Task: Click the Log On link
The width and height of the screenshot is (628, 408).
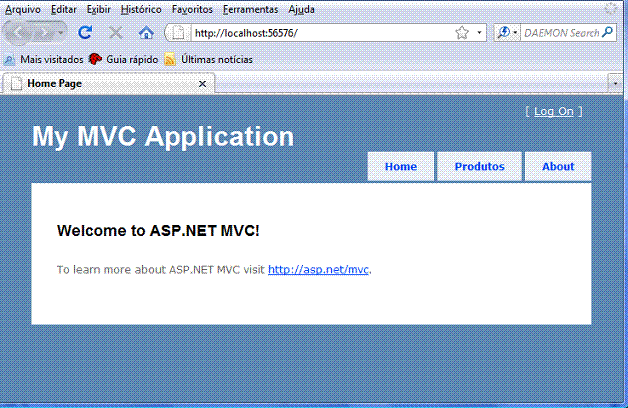Action: point(554,111)
